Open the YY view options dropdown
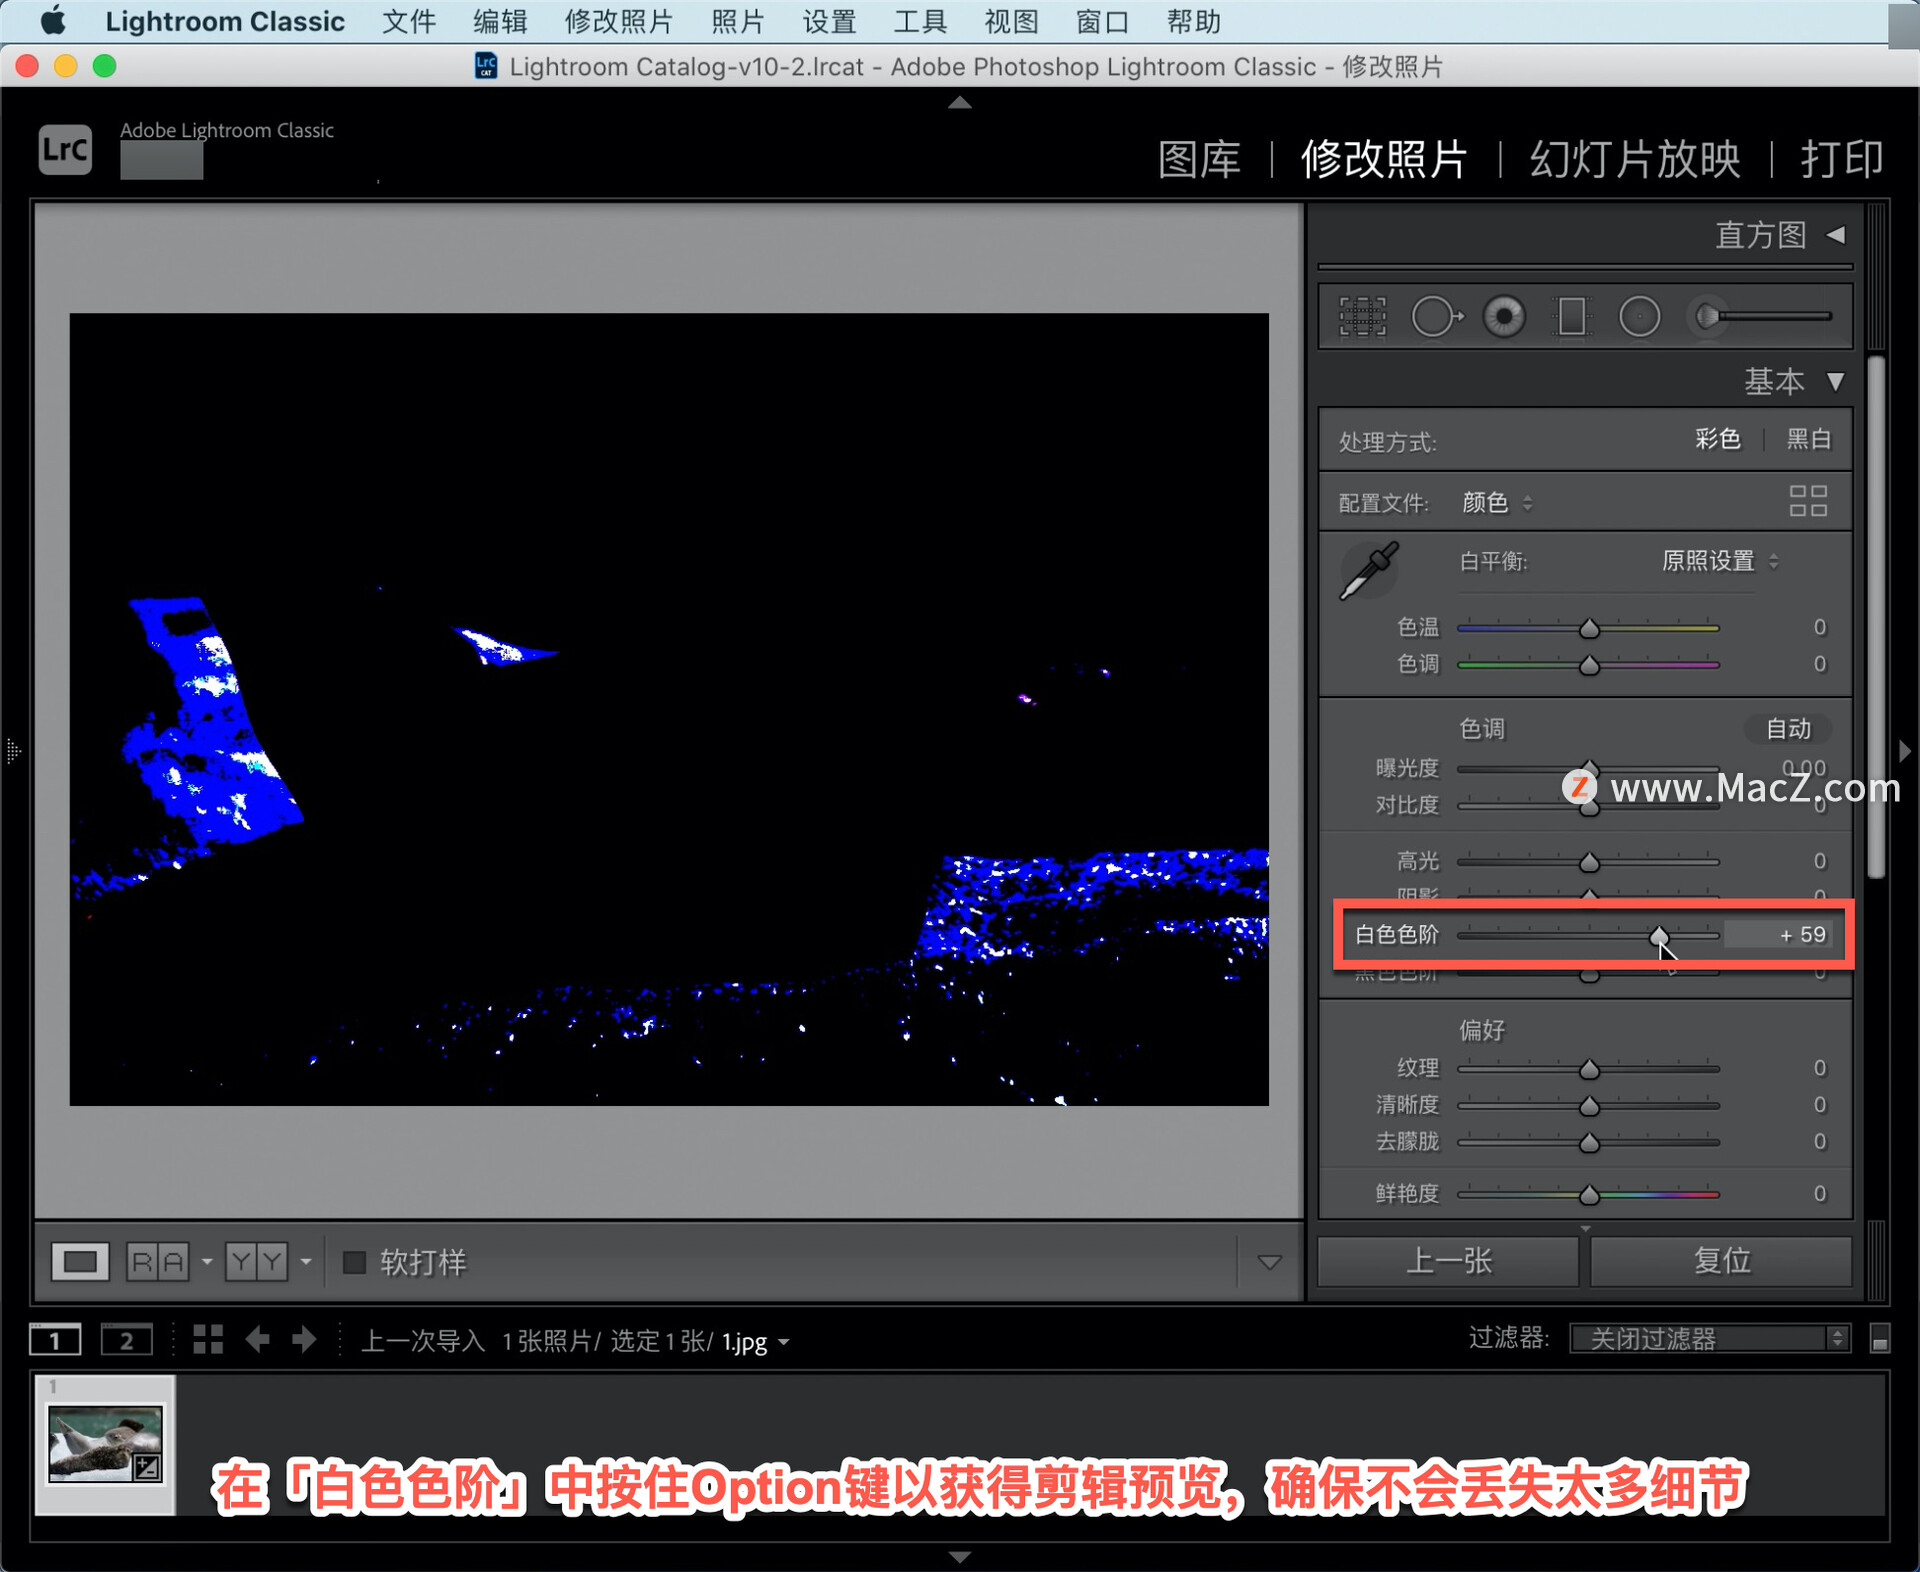The image size is (1920, 1572). click(306, 1262)
